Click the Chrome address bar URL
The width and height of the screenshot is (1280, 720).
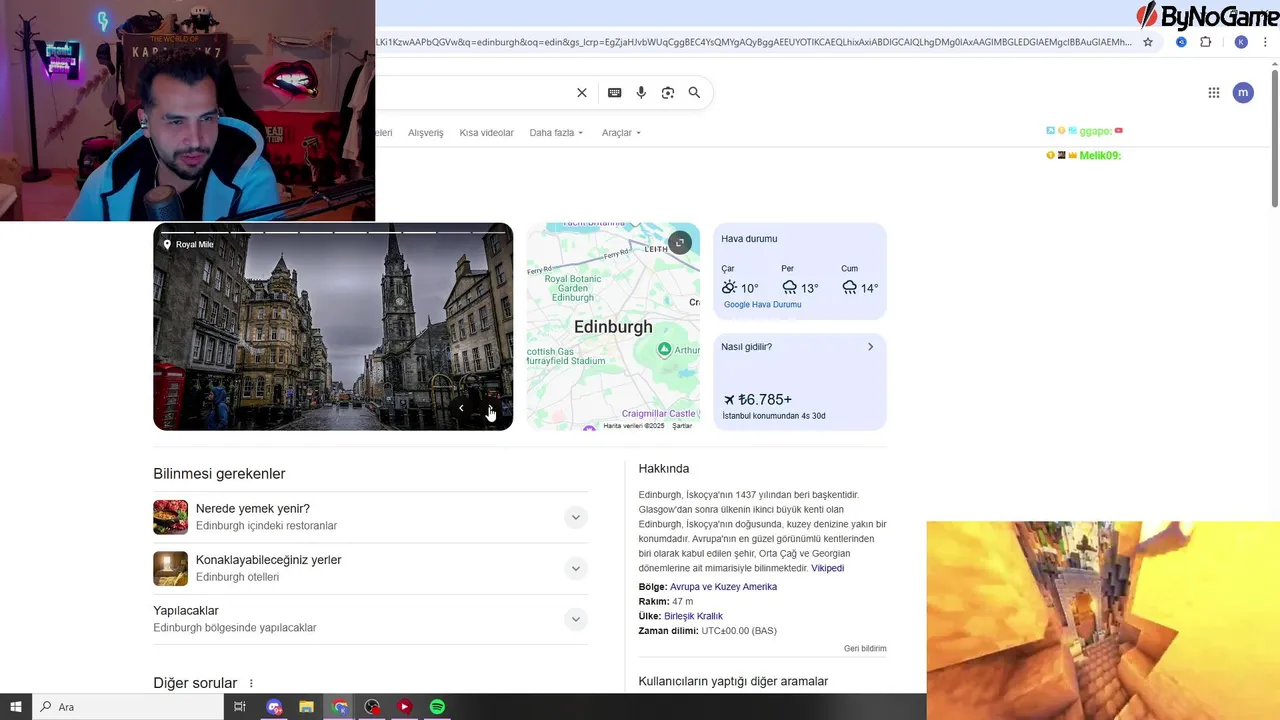click(x=753, y=42)
